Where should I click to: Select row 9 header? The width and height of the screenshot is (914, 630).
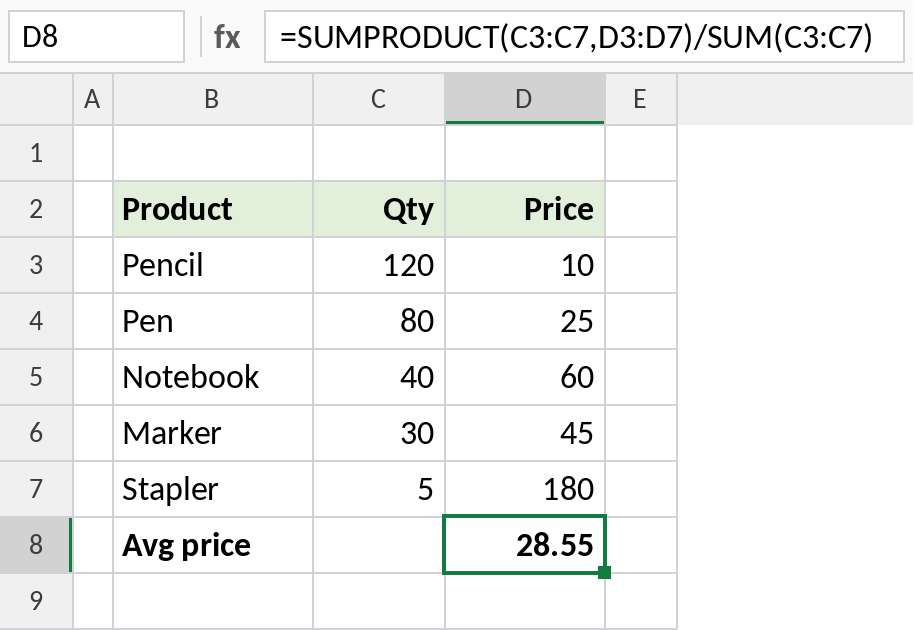[x=36, y=600]
